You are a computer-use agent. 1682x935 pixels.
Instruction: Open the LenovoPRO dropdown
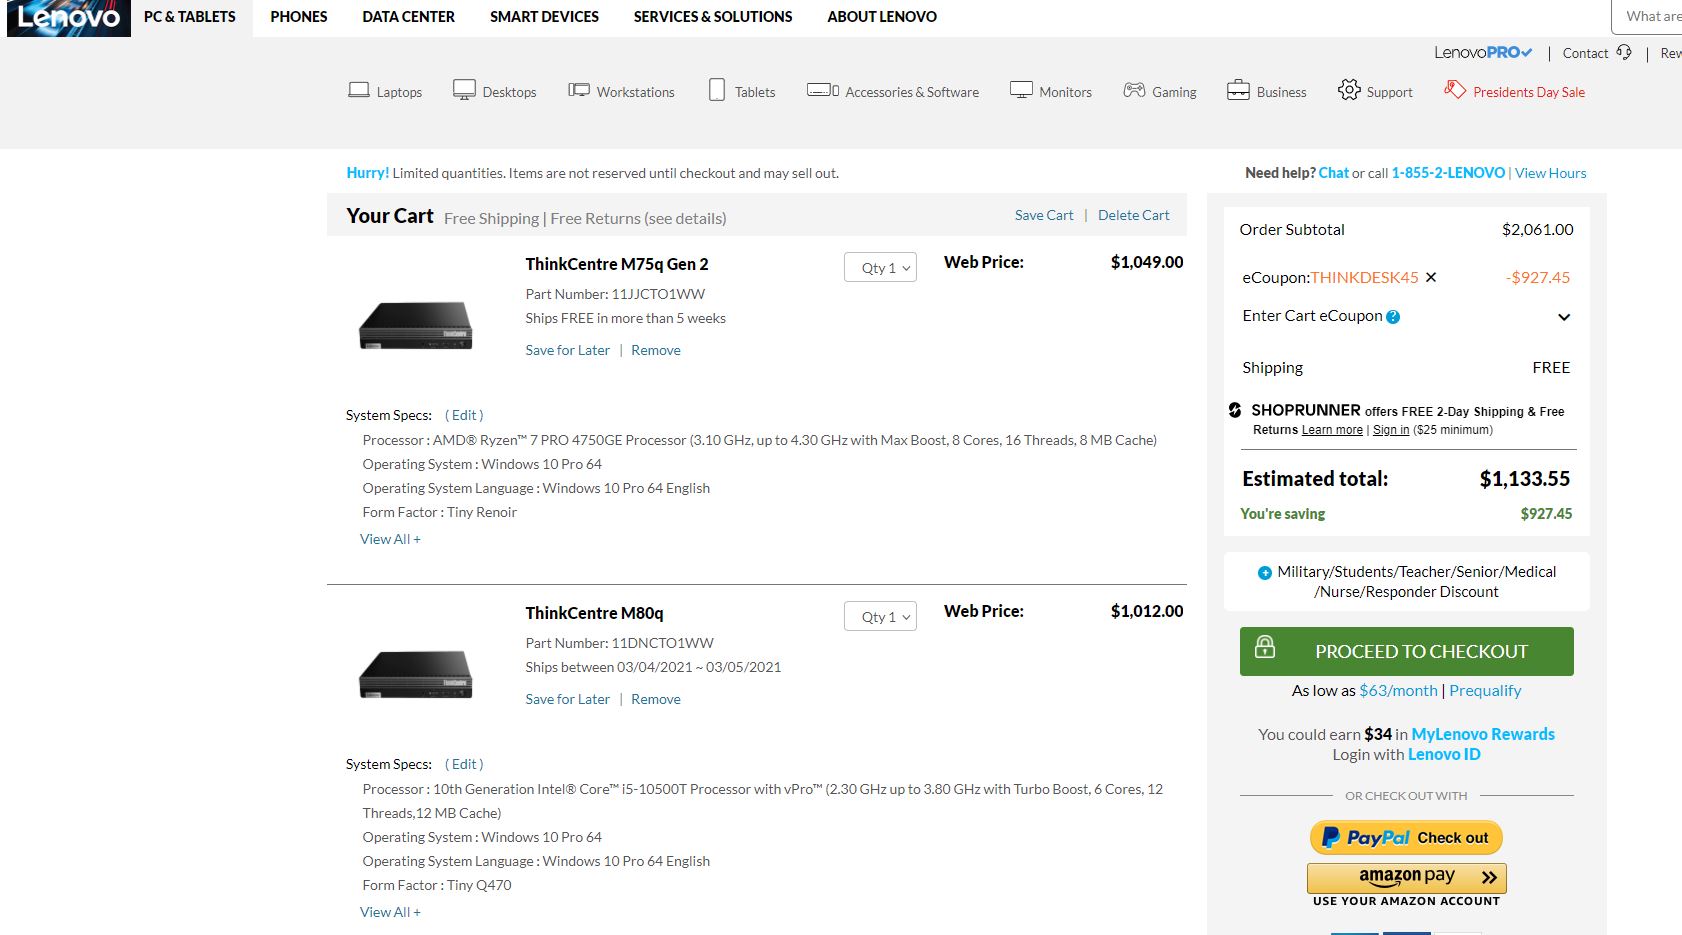1483,53
